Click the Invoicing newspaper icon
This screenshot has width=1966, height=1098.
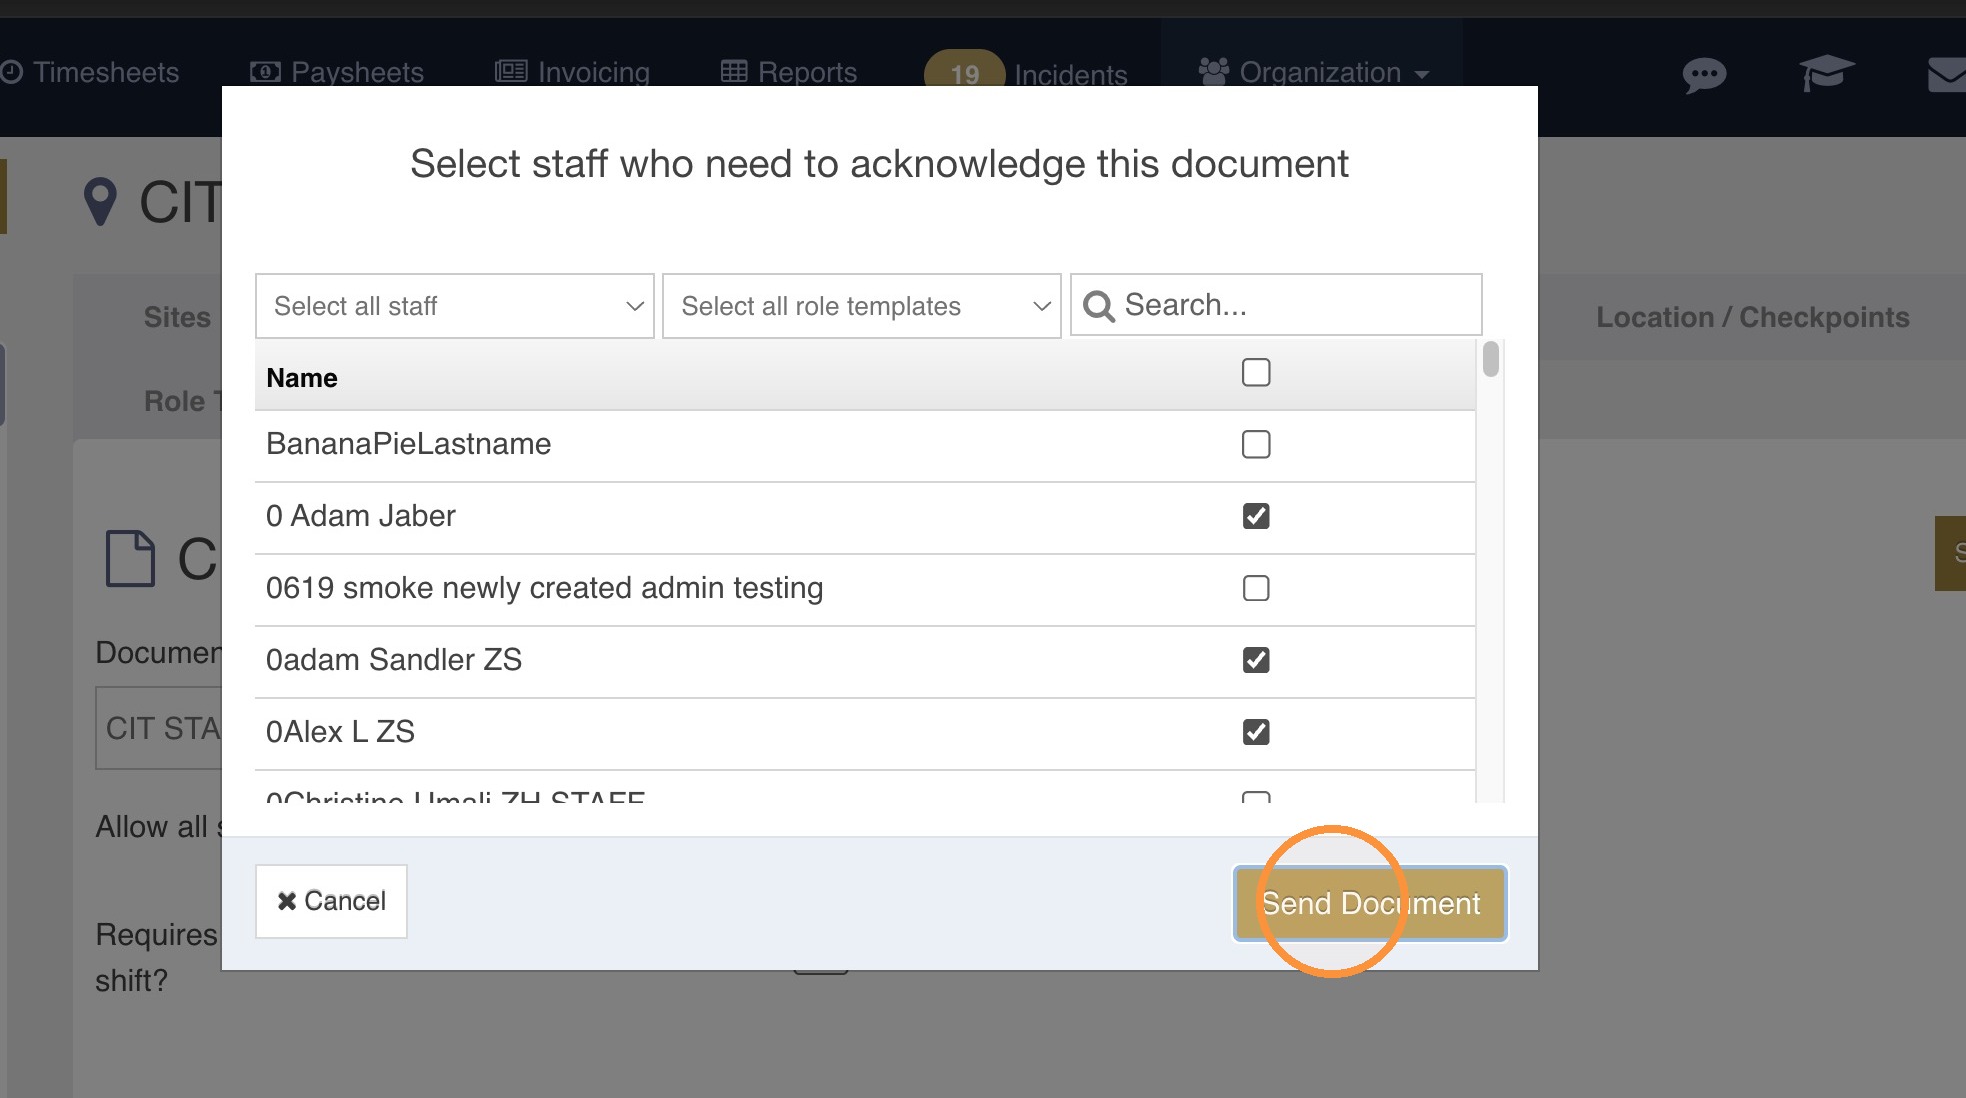[x=511, y=71]
